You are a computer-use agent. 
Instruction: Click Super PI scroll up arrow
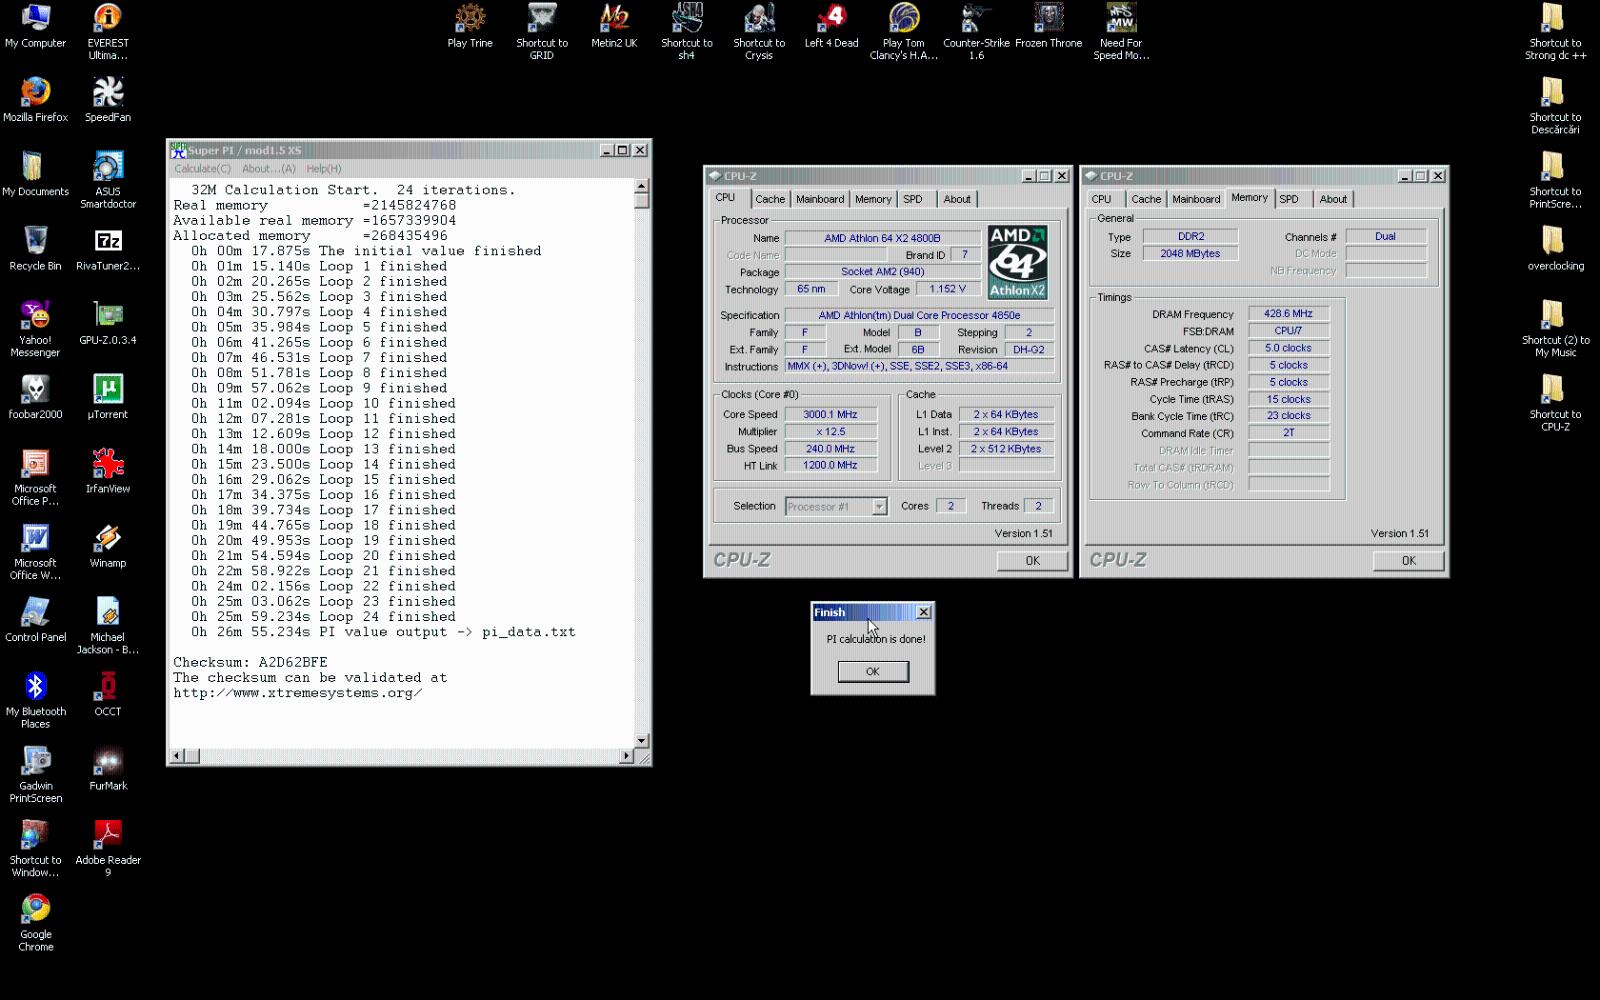pyautogui.click(x=642, y=186)
